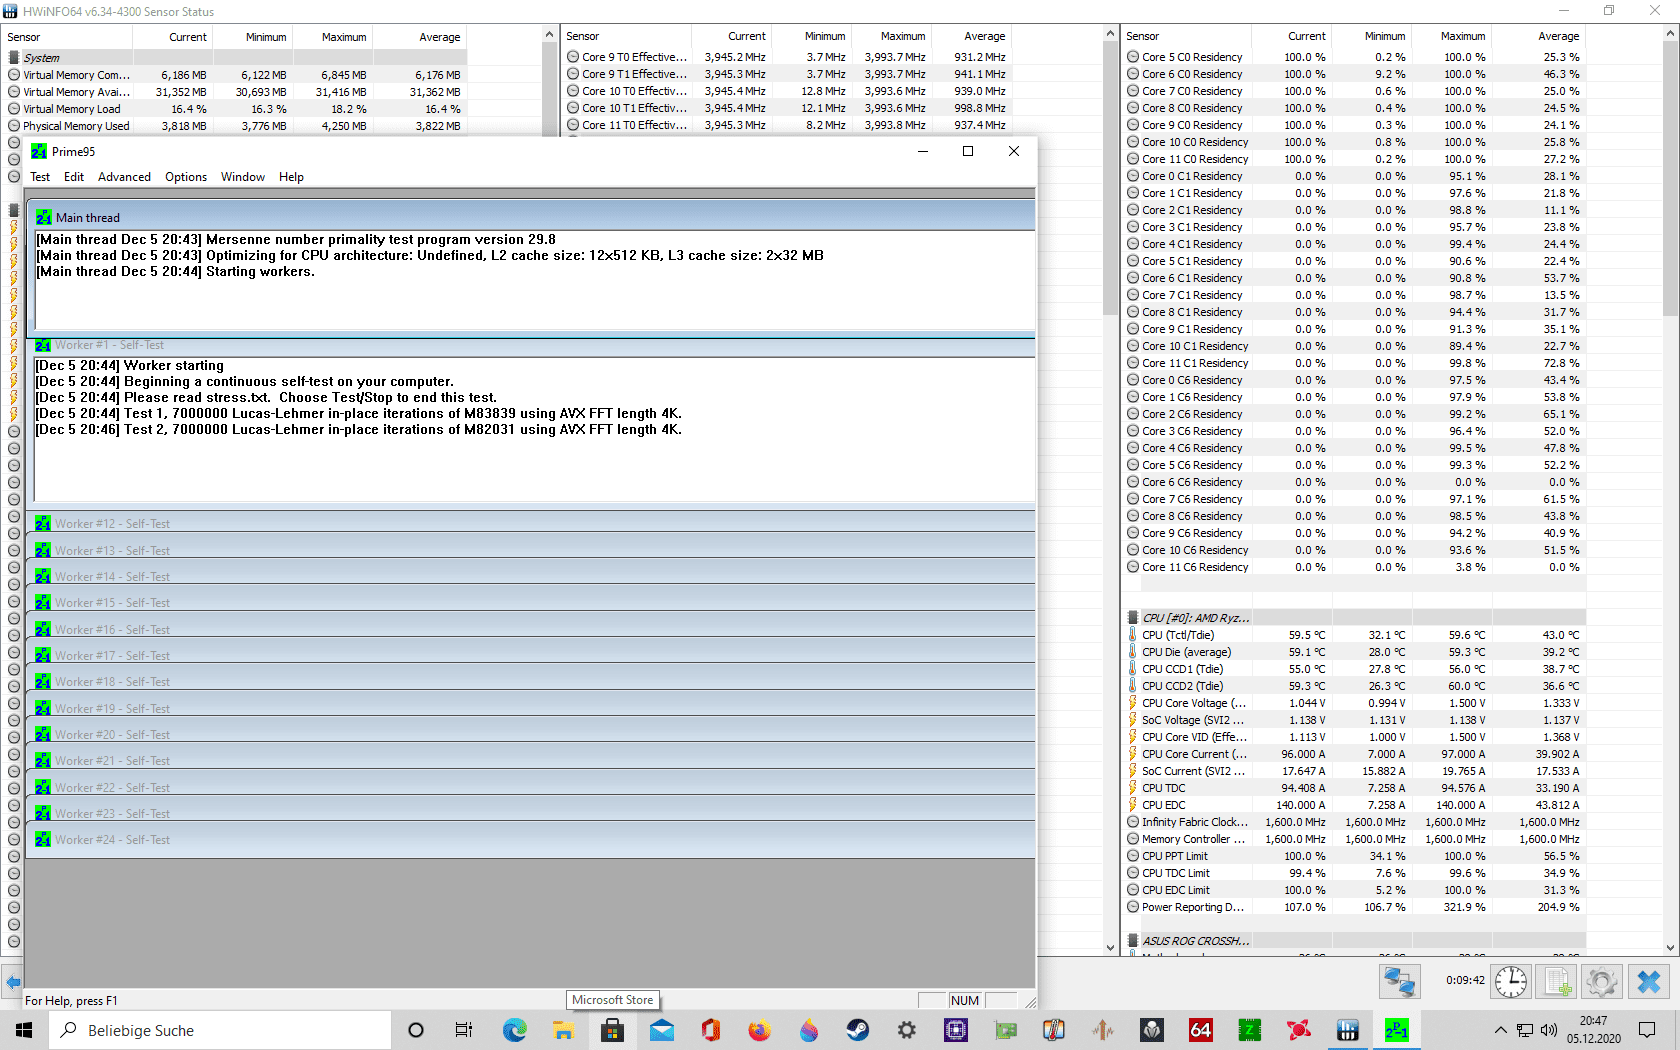Click the Cortana circle icon
Viewport: 1680px width, 1050px height.
(416, 1030)
